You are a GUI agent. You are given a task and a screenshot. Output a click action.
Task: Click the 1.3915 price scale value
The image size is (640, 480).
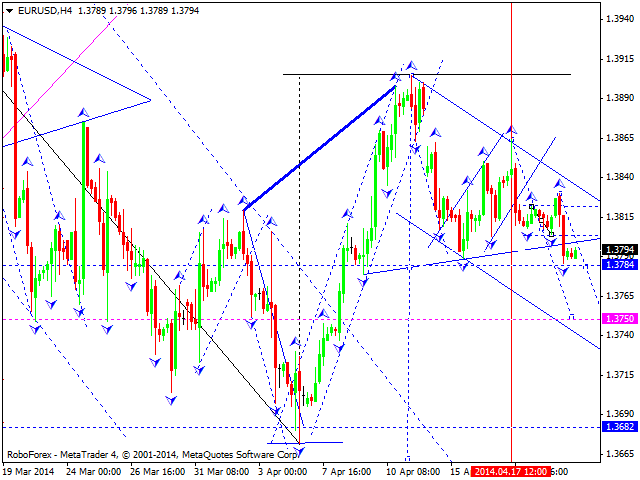click(620, 59)
